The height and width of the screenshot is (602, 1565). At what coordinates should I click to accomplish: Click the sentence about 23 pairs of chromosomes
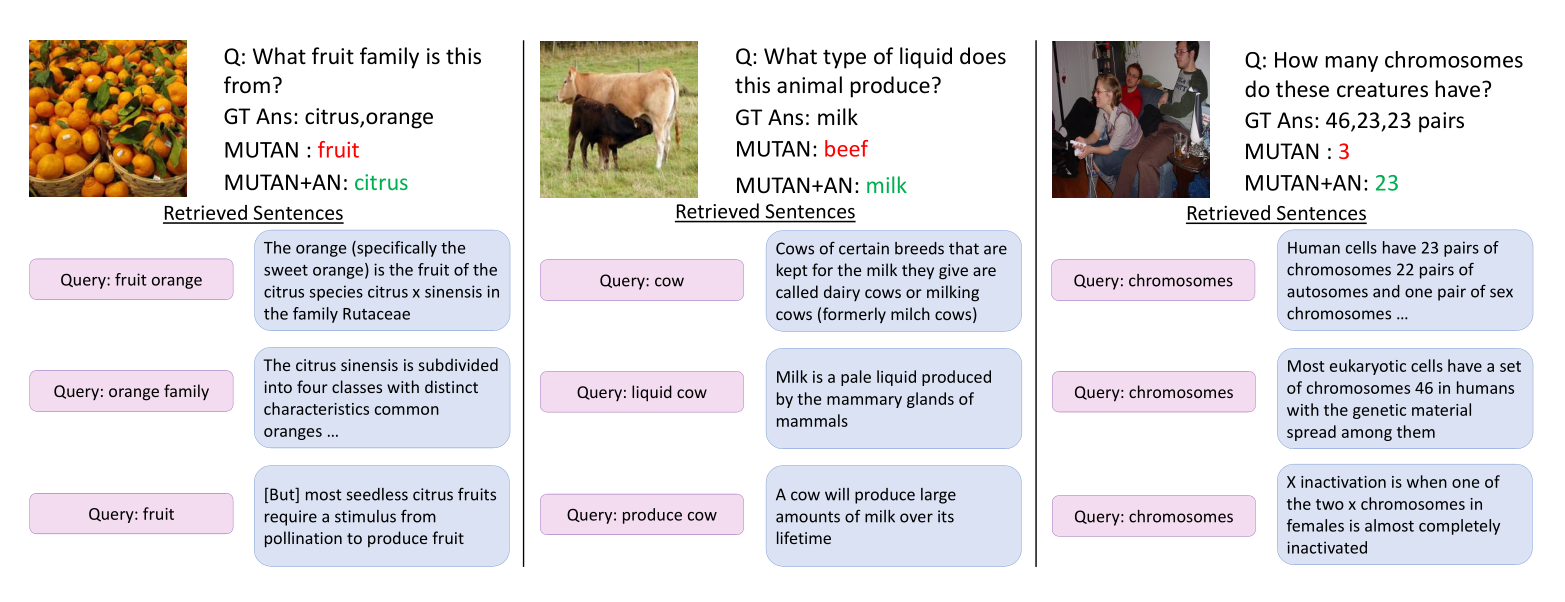(x=1405, y=280)
